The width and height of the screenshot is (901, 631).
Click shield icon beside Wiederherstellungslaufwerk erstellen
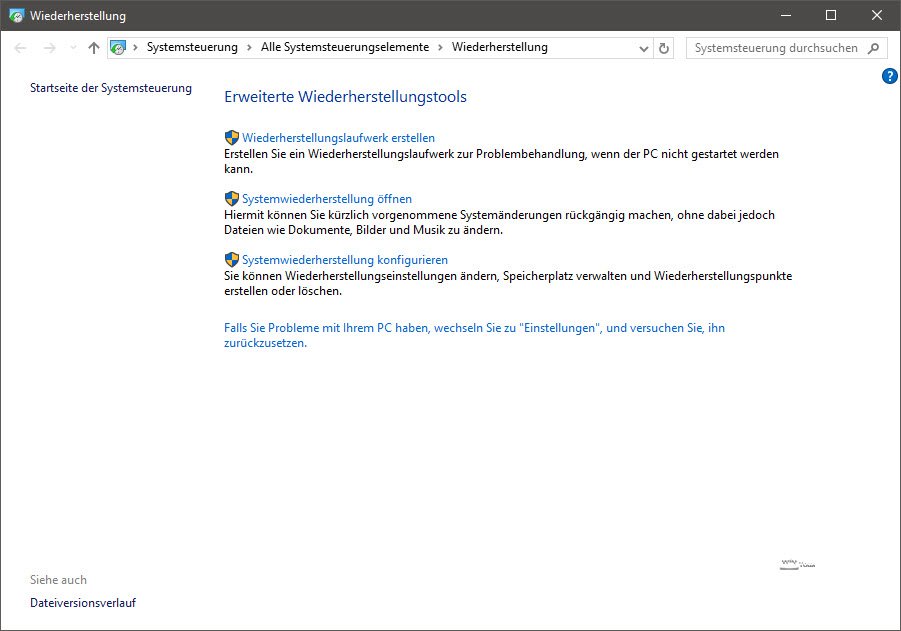(232, 138)
